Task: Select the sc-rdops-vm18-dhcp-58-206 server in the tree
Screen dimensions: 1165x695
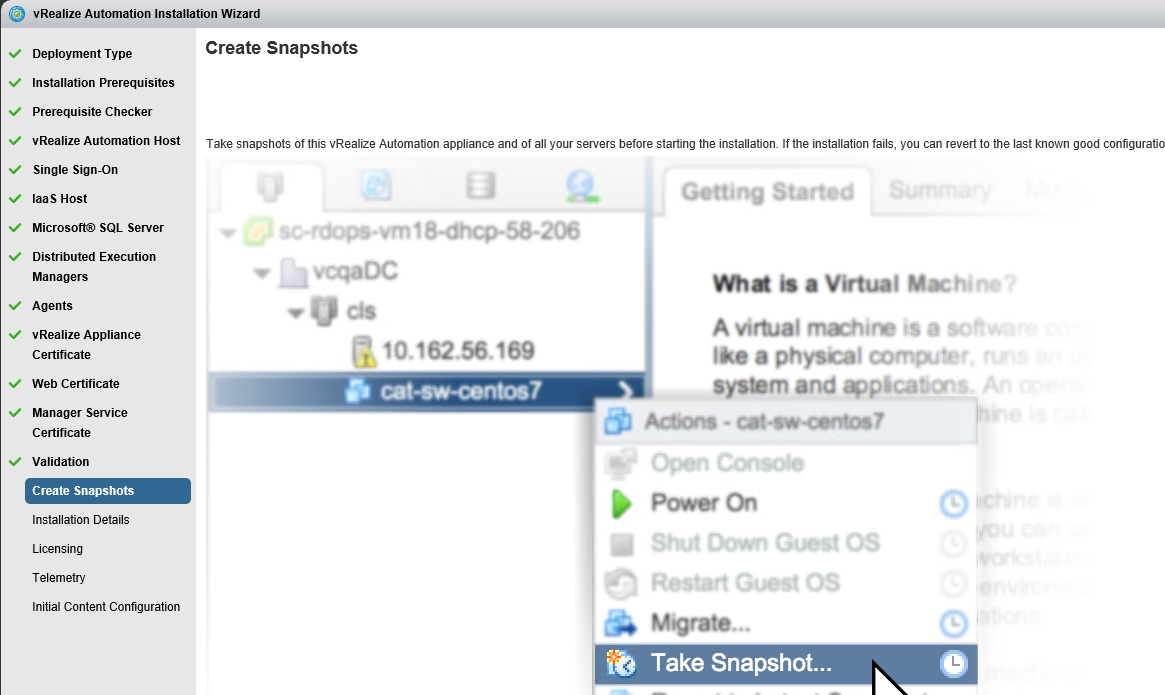Action: (x=429, y=231)
